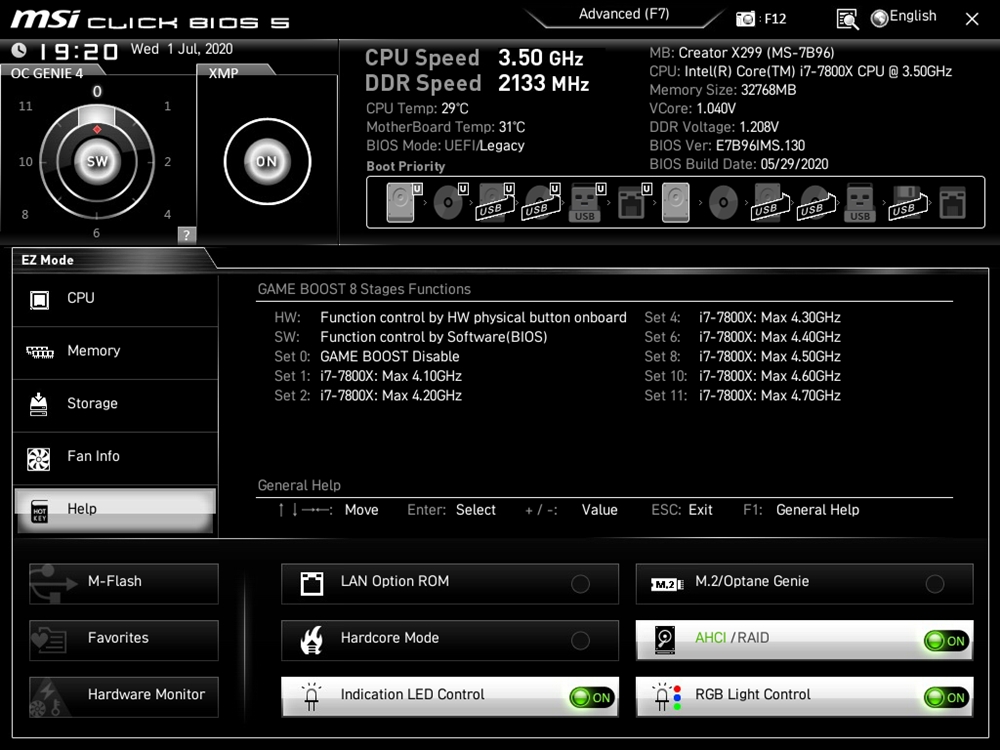Viewport: 1000px width, 750px height.
Task: Set OC Genie dial to stage 1
Action: pos(167,107)
